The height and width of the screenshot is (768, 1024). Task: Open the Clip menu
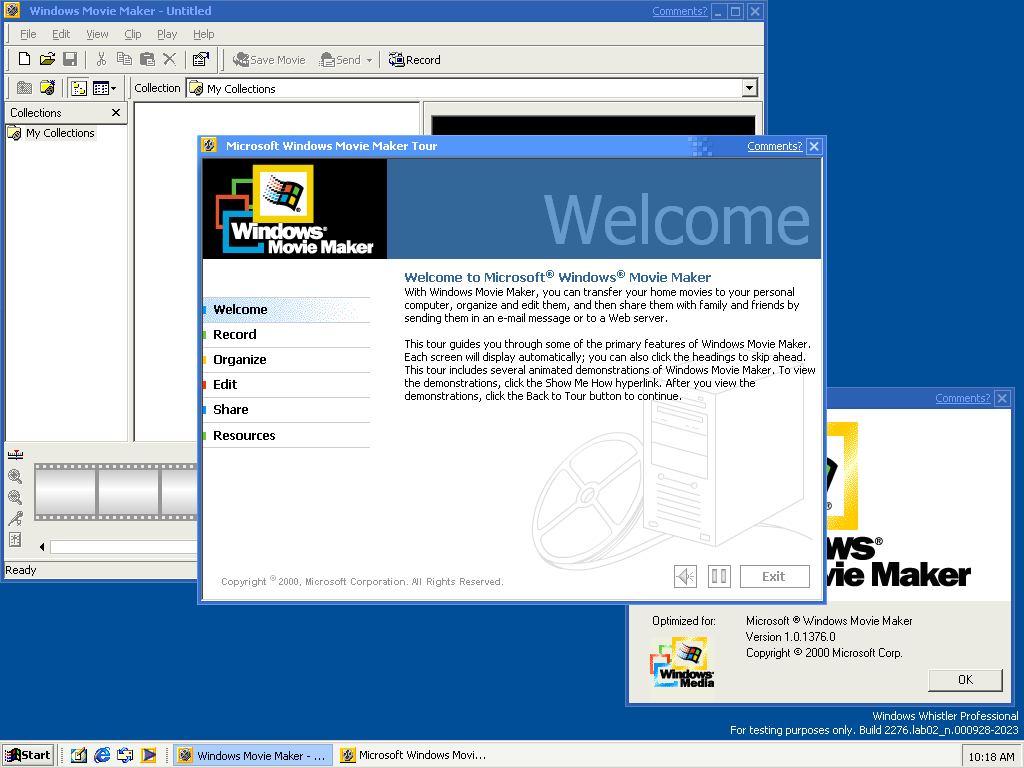click(x=132, y=34)
